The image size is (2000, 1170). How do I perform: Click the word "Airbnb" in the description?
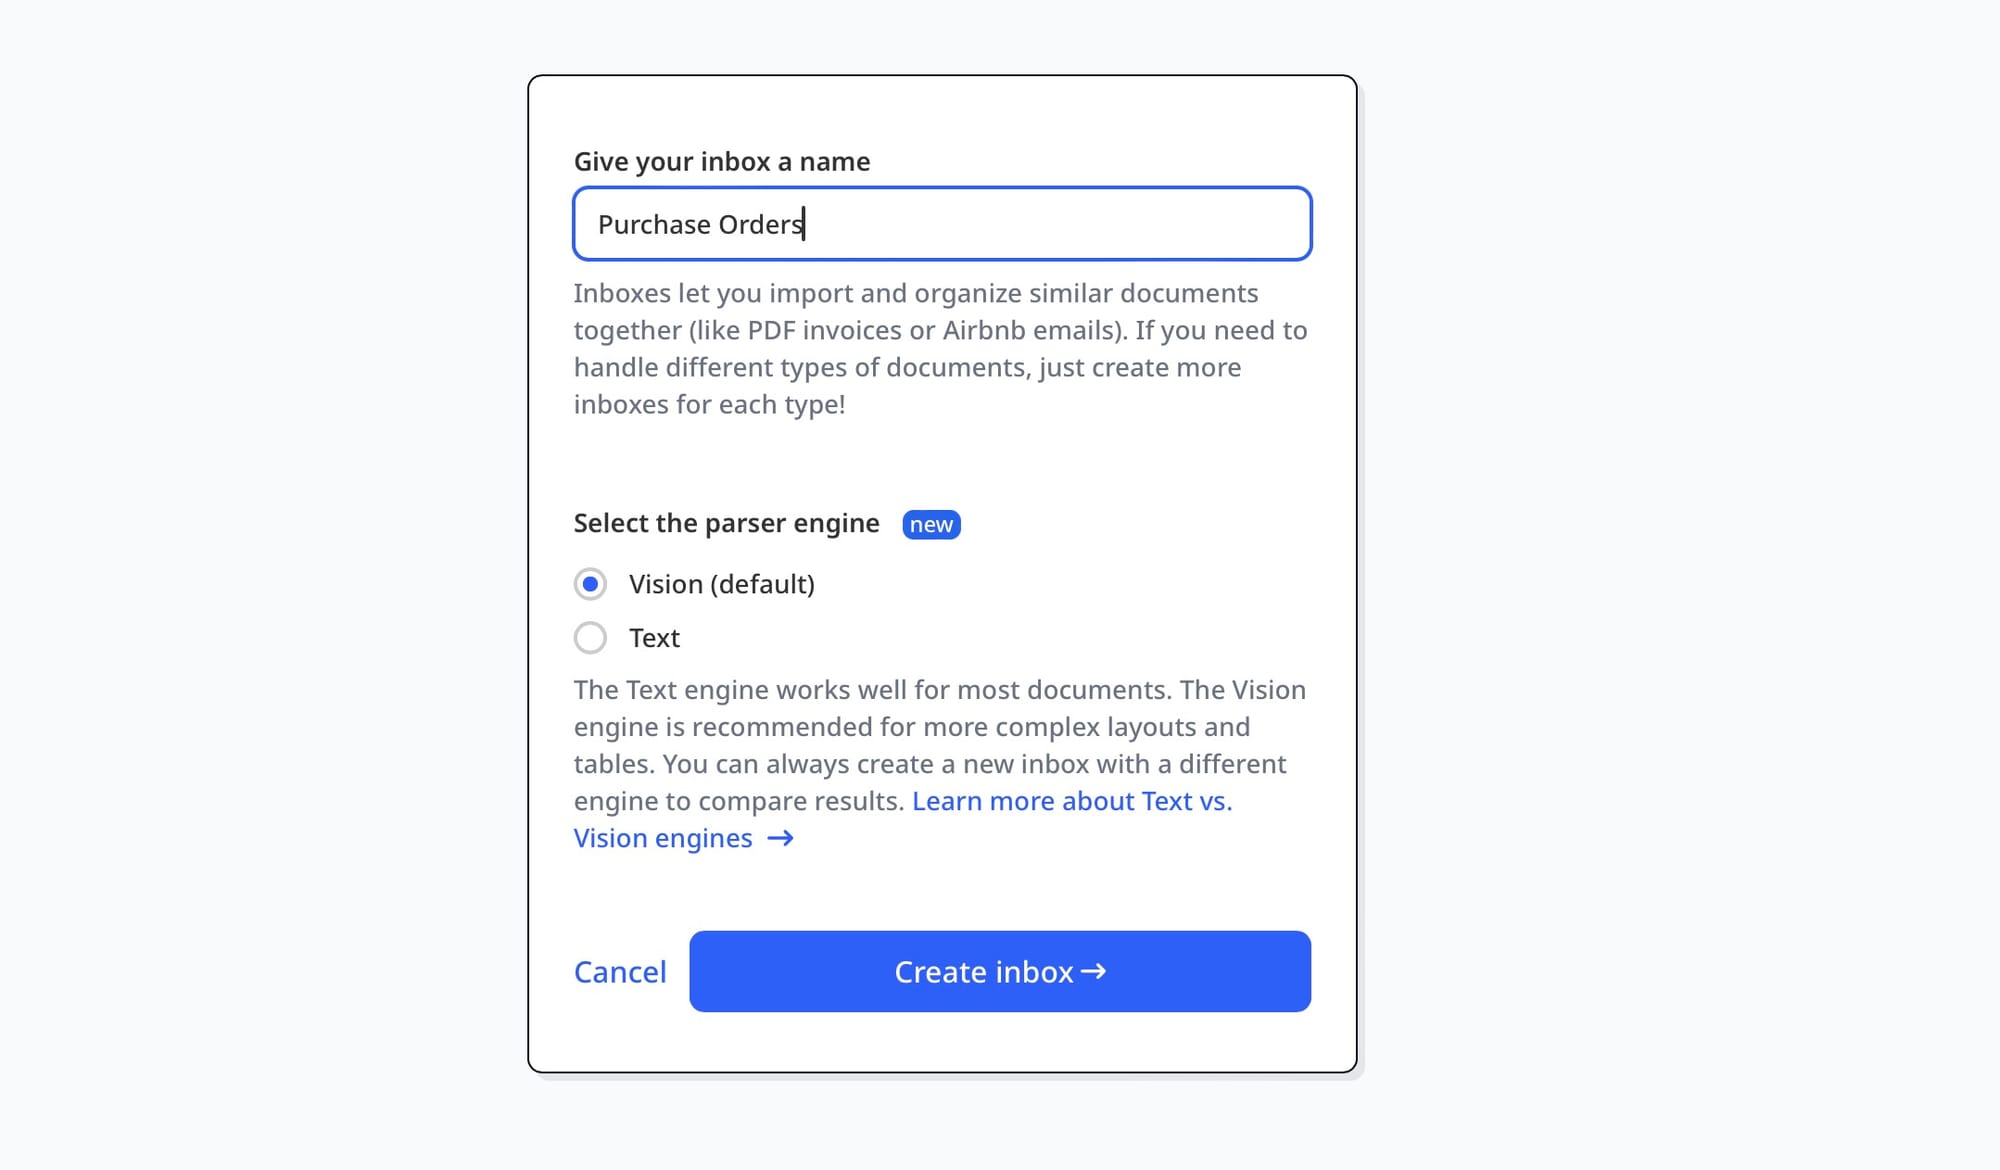983,330
